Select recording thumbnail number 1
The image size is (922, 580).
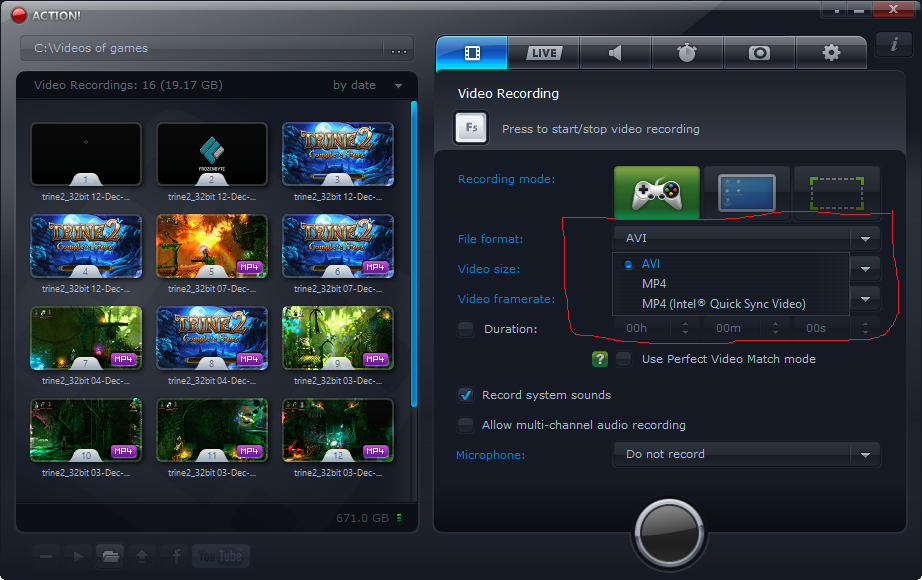point(86,154)
